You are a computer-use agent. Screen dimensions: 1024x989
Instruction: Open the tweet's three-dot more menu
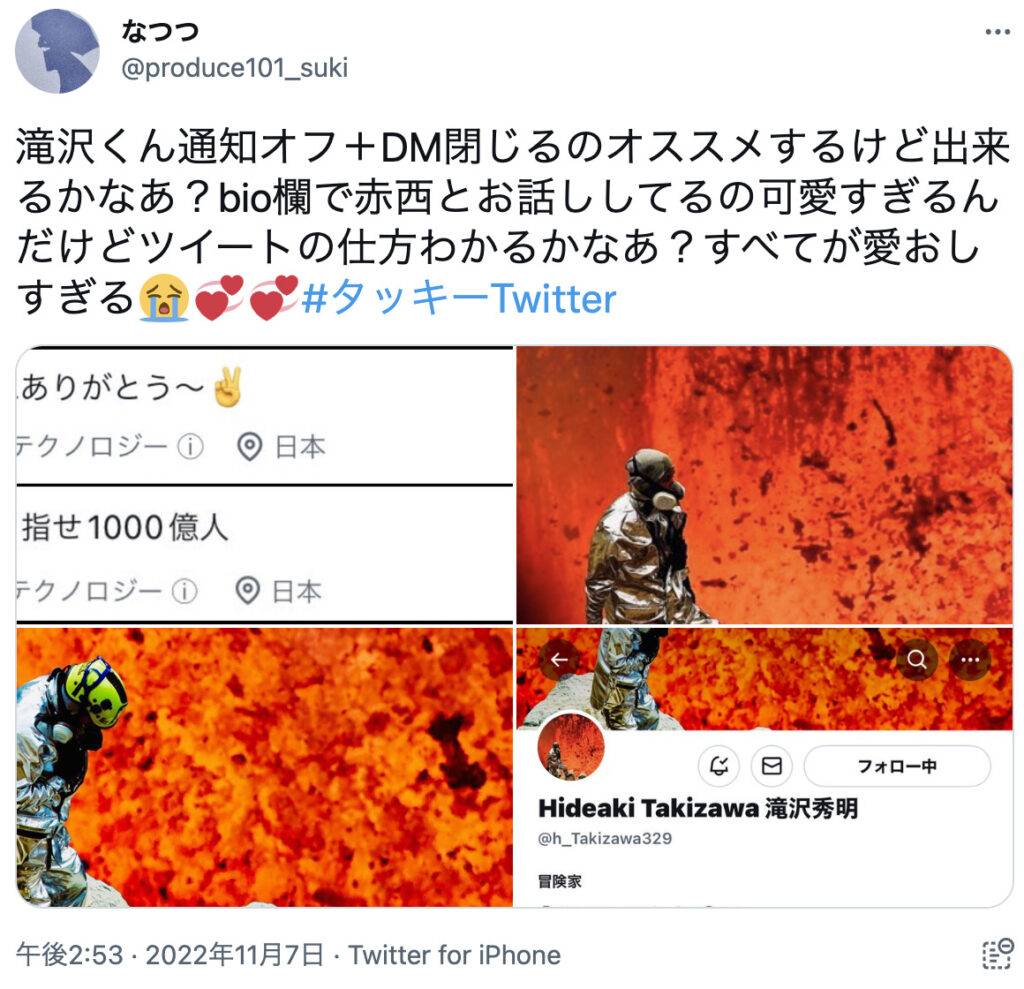click(x=997, y=32)
